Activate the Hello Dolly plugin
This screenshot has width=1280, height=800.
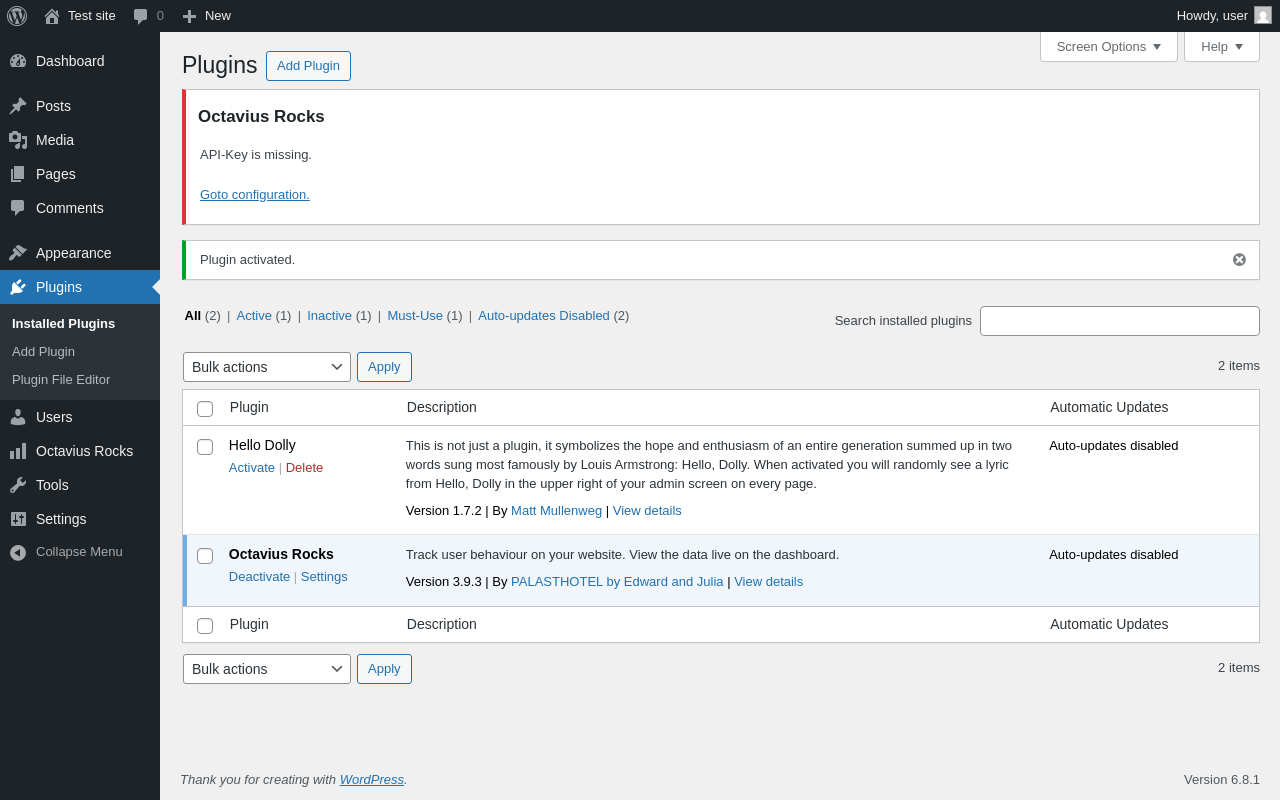[252, 468]
